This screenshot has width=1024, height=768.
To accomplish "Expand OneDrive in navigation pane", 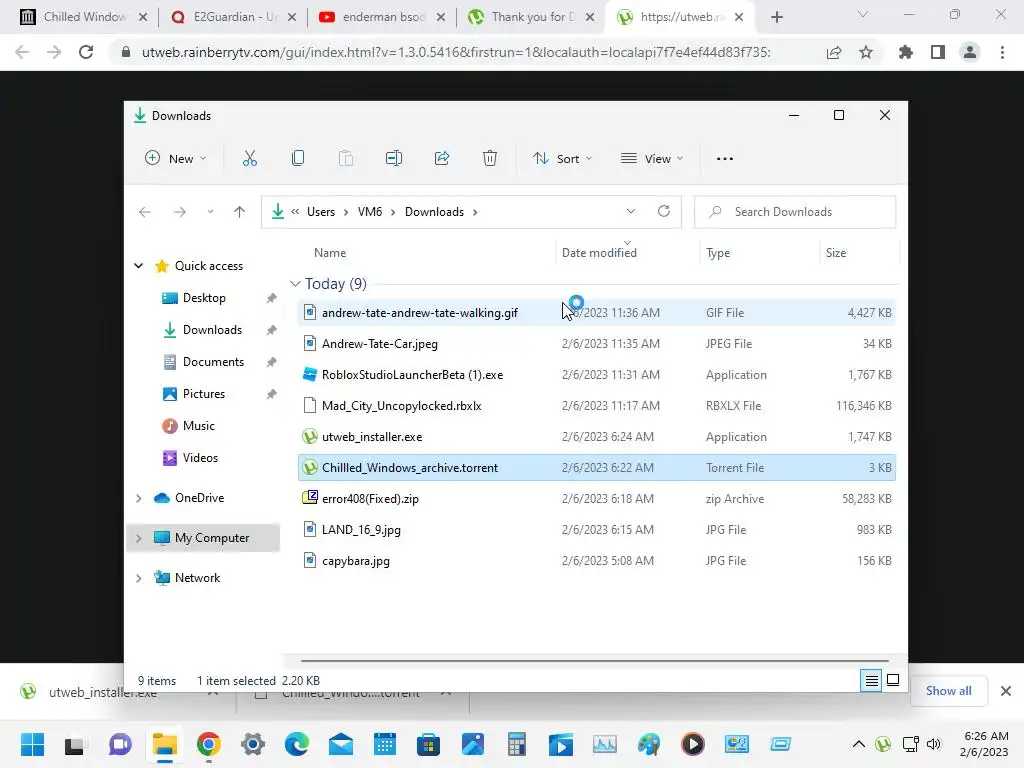I will 138,498.
